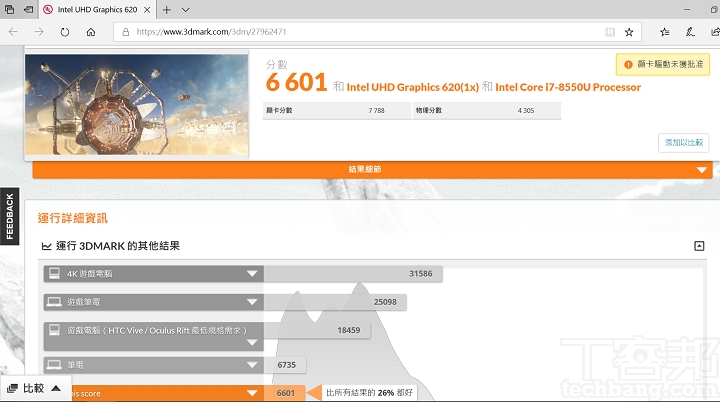Screen dimensions: 720x402
Task: Click the desktop icon in HTC Vive row
Action: 54,330
